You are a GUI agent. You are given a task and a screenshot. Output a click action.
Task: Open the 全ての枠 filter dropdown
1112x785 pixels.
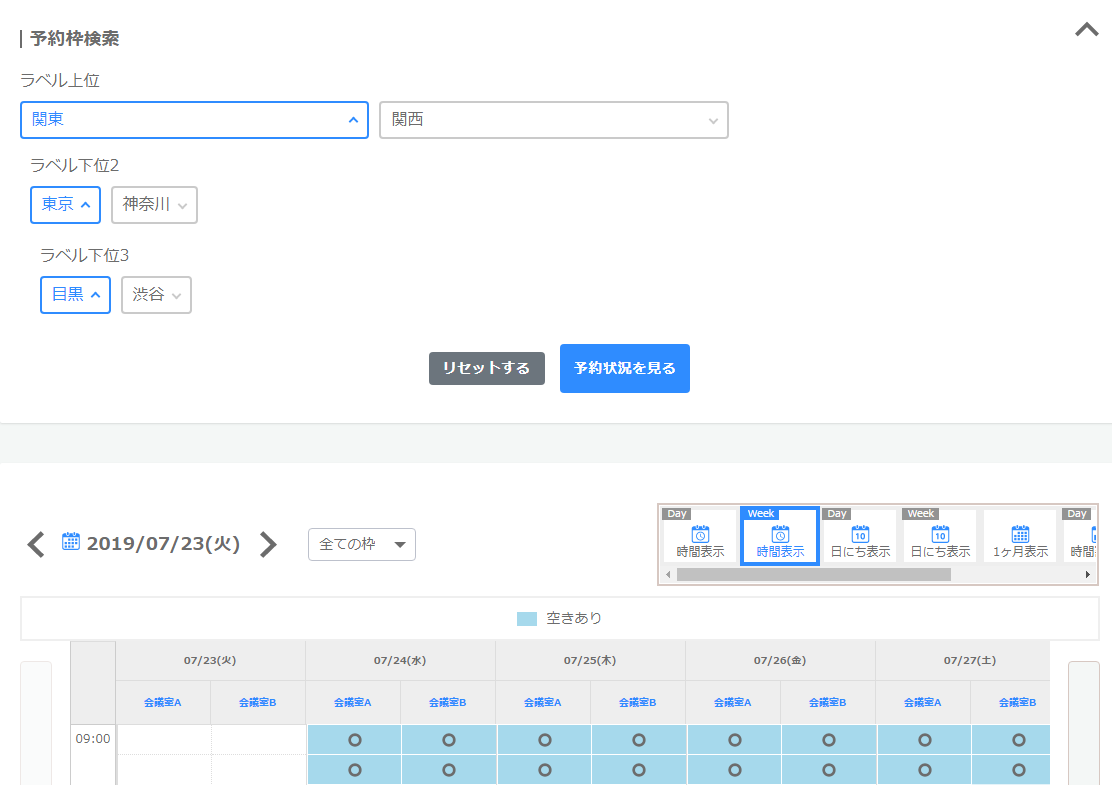(x=361, y=545)
